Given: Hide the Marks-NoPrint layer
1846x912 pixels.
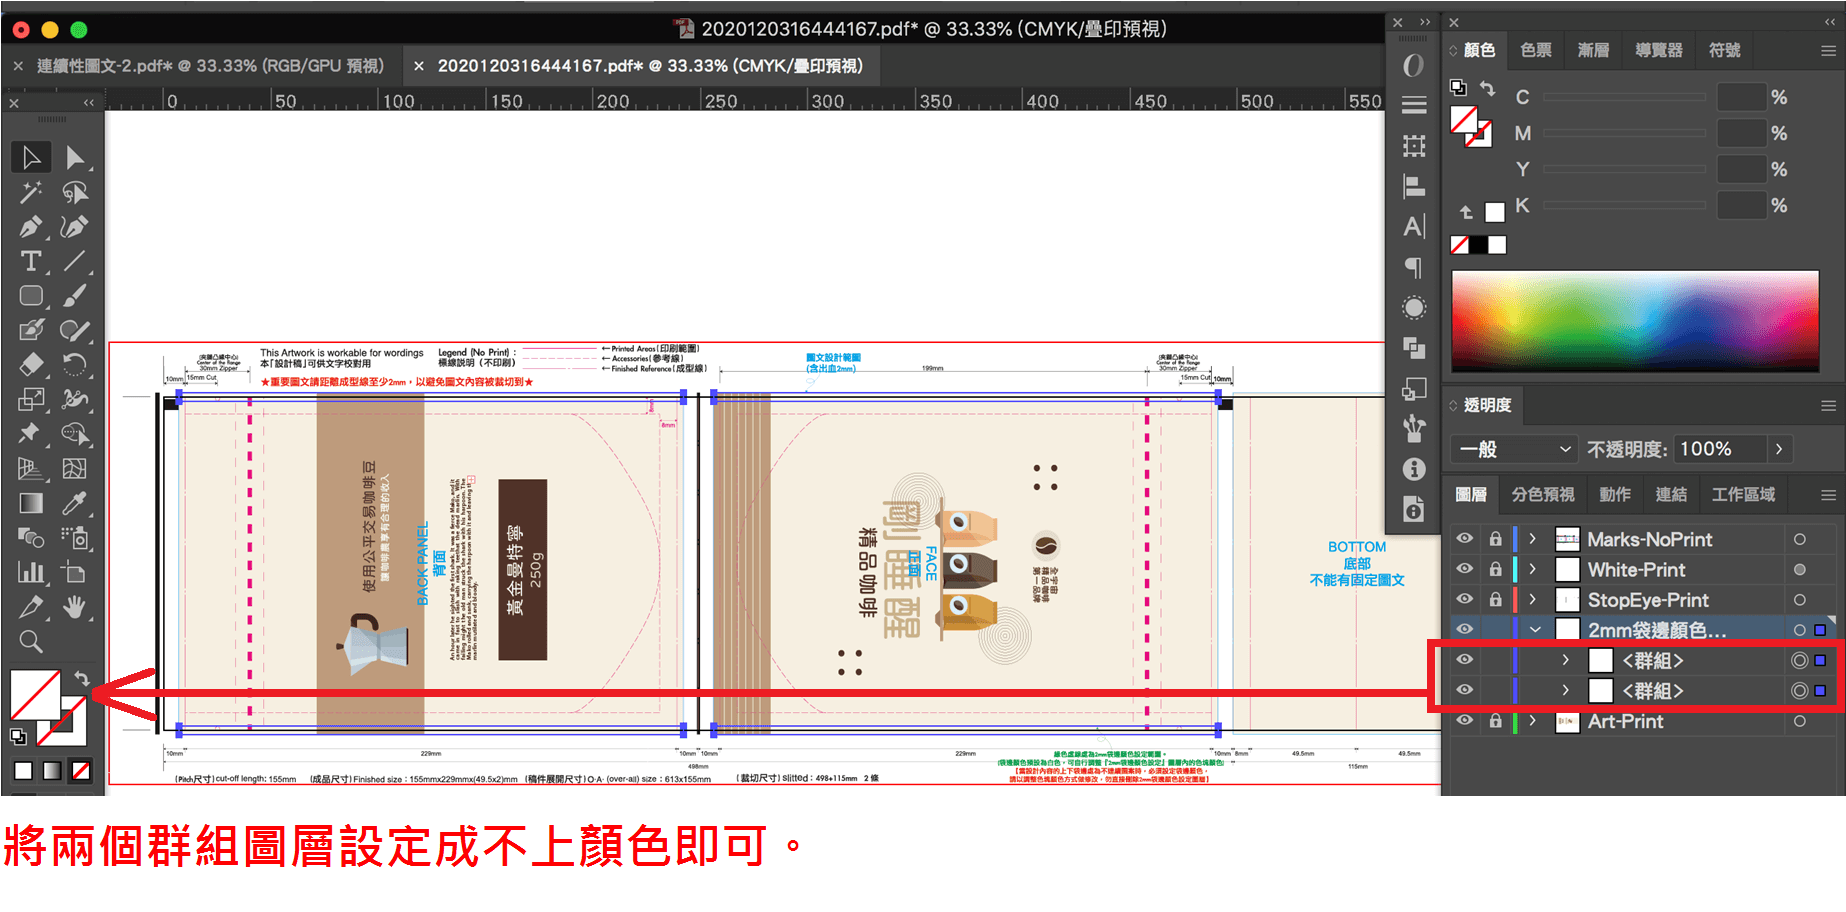Looking at the screenshot, I should pyautogui.click(x=1464, y=539).
